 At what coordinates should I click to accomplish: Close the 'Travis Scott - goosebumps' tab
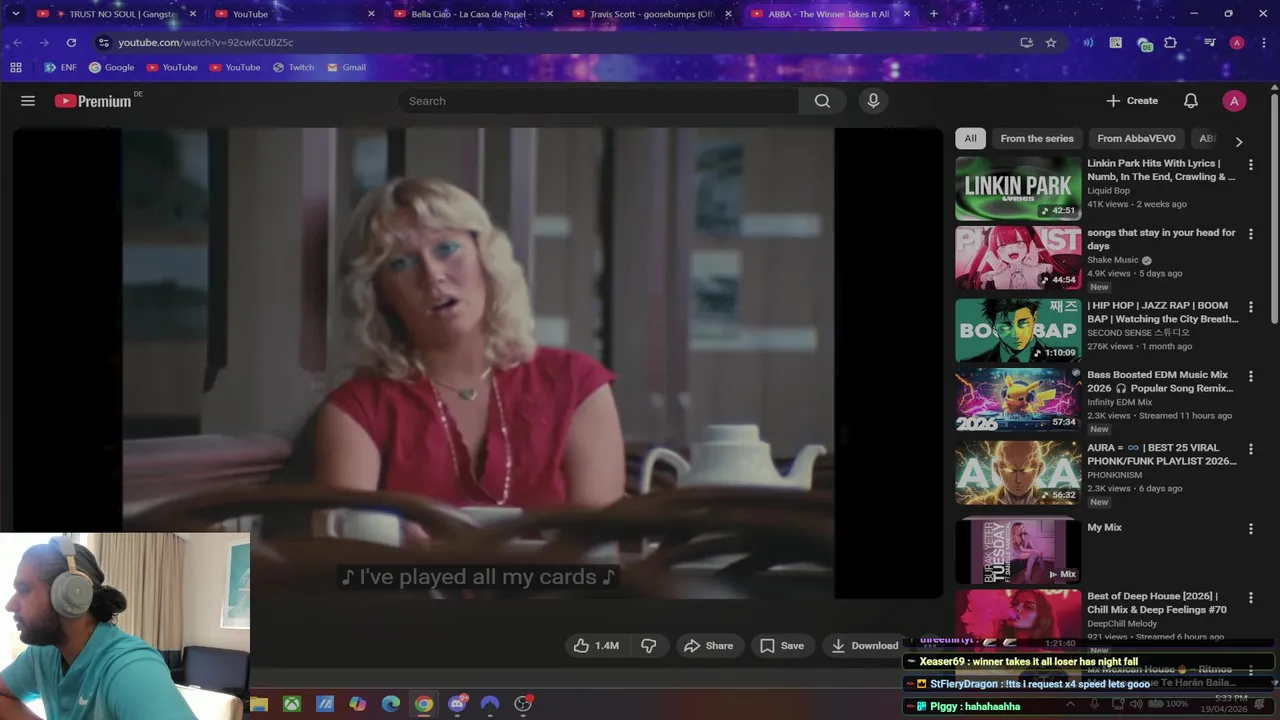point(728,14)
